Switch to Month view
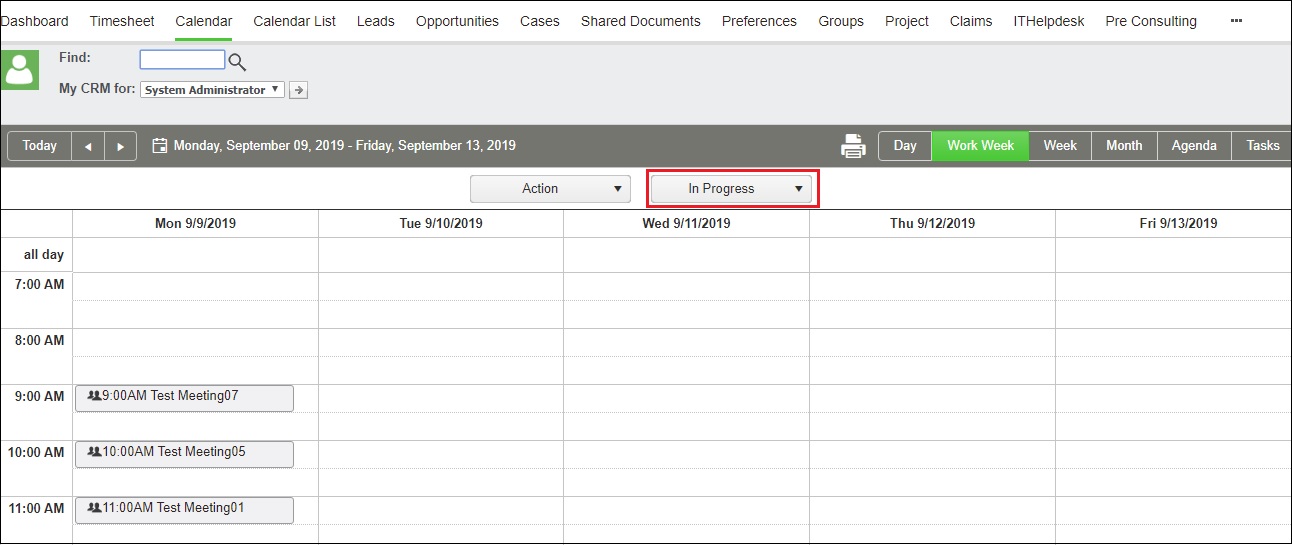The image size is (1292, 545). tap(1124, 146)
